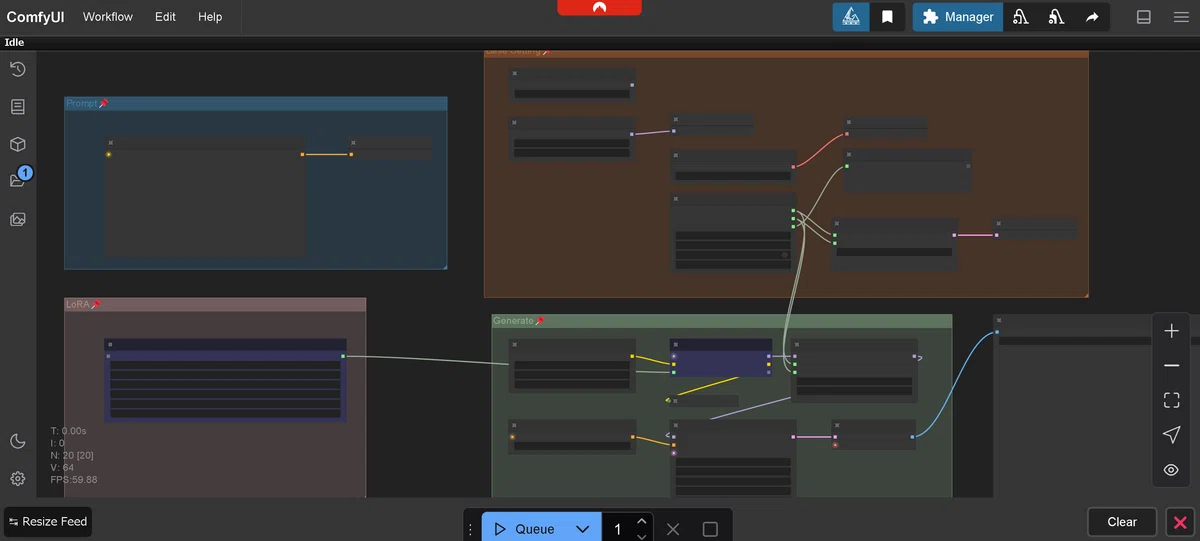Click the T: 0.00s stat text
The width and height of the screenshot is (1200, 541).
coord(68,431)
